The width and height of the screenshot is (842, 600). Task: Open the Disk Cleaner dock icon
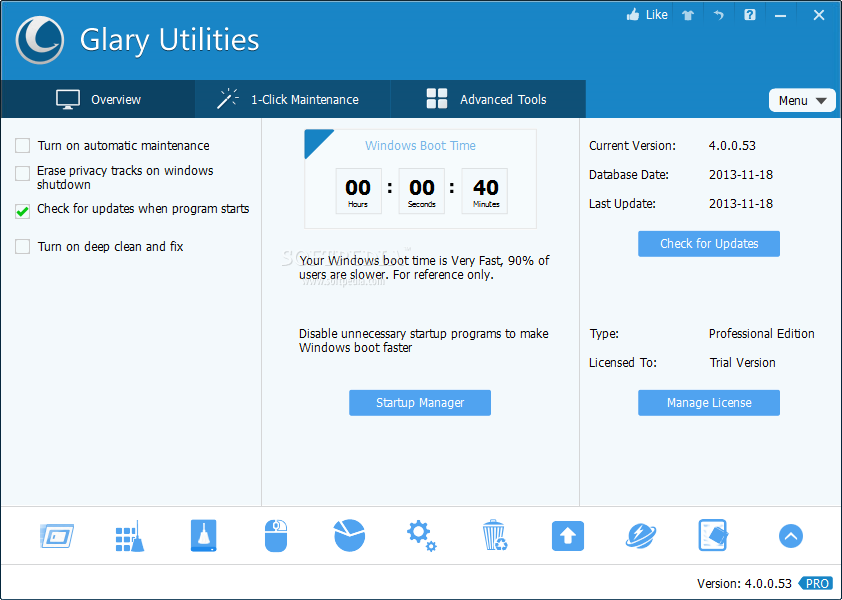click(x=204, y=536)
